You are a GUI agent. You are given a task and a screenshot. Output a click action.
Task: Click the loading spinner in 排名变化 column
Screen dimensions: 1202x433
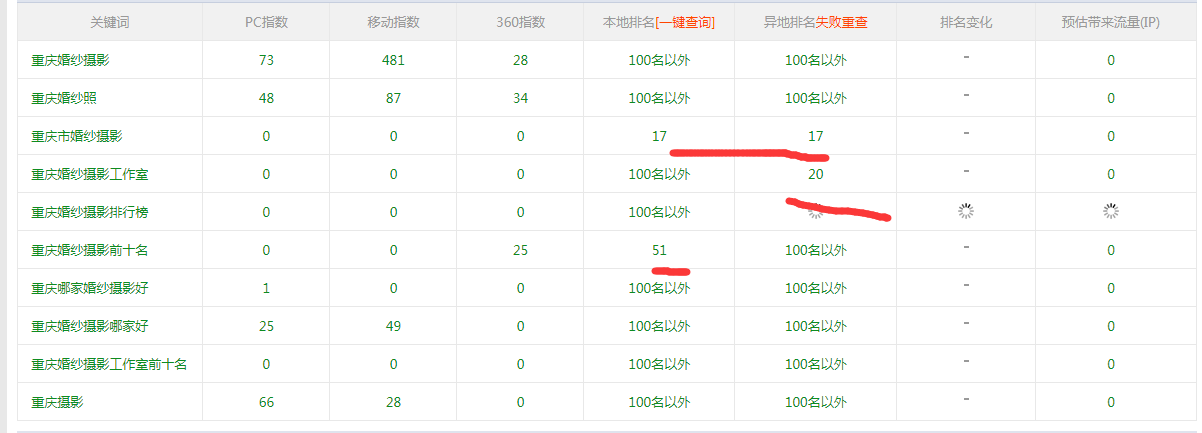click(966, 211)
